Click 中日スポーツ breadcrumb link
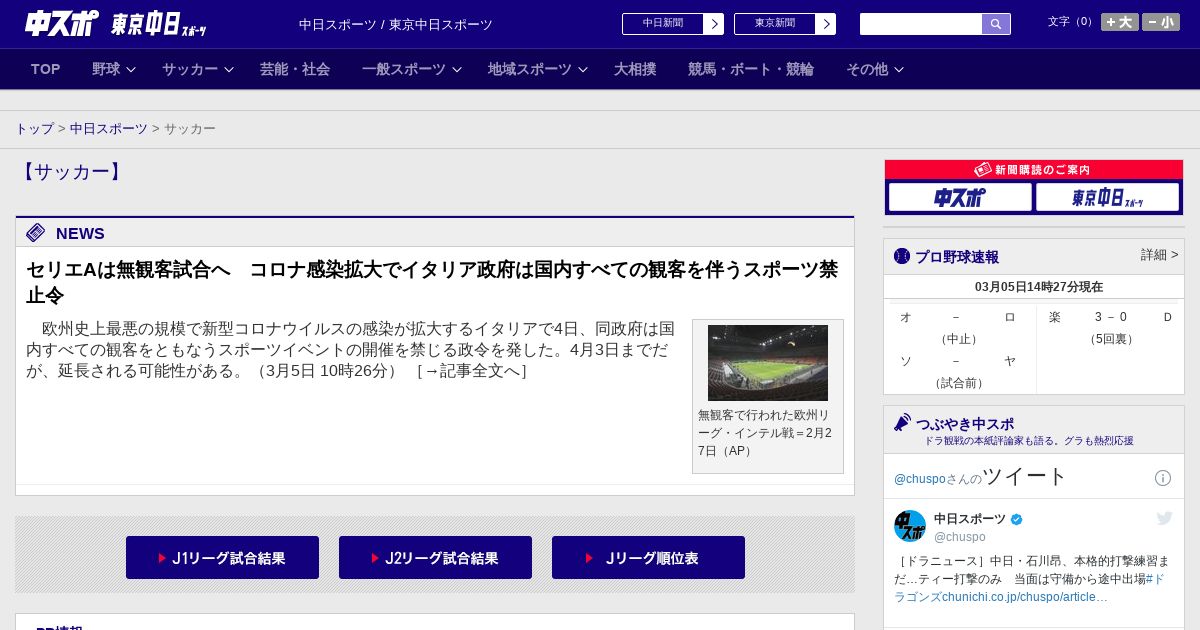The width and height of the screenshot is (1200, 630). pos(109,129)
